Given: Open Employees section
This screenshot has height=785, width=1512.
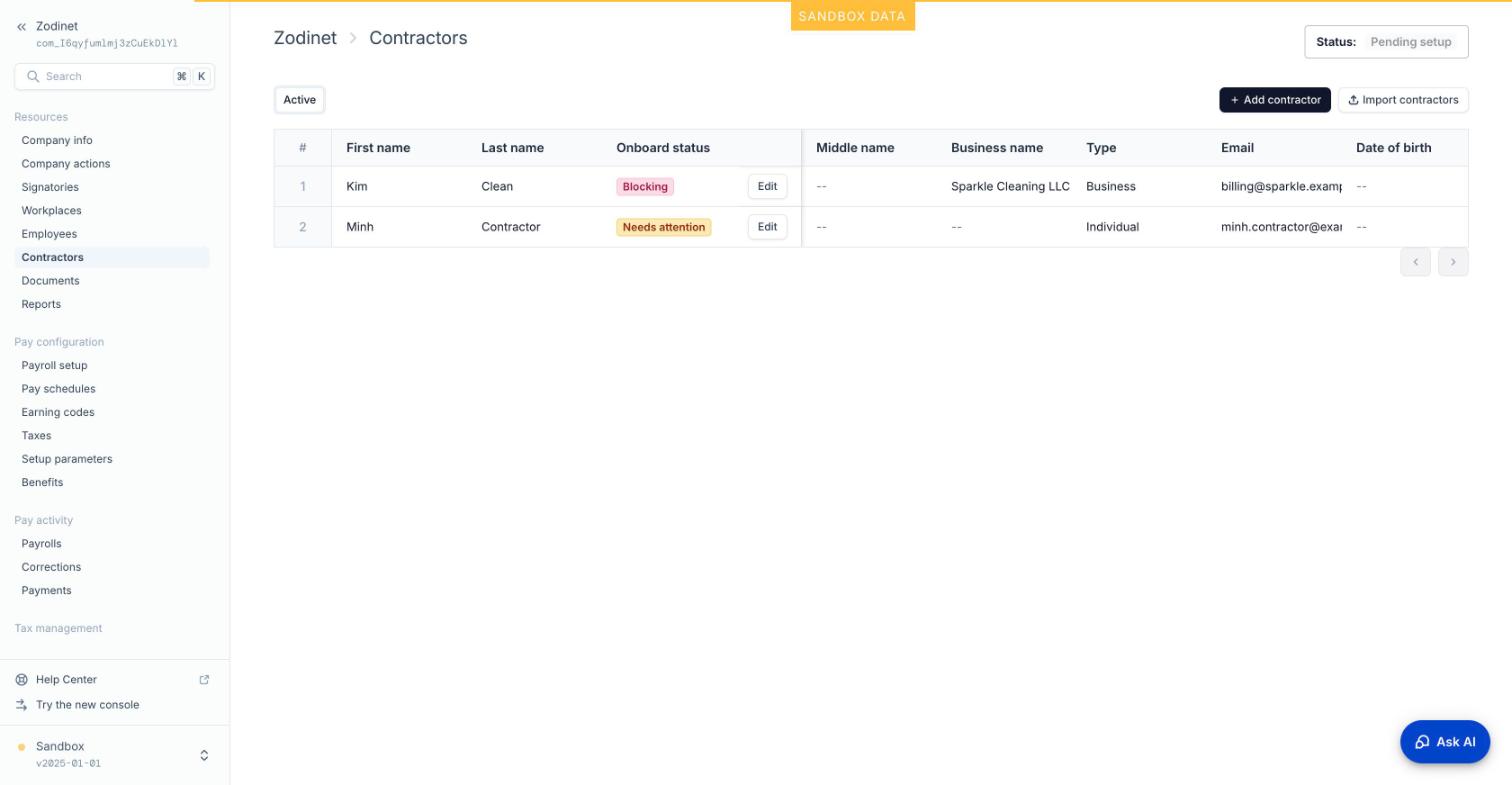Looking at the screenshot, I should click(49, 234).
